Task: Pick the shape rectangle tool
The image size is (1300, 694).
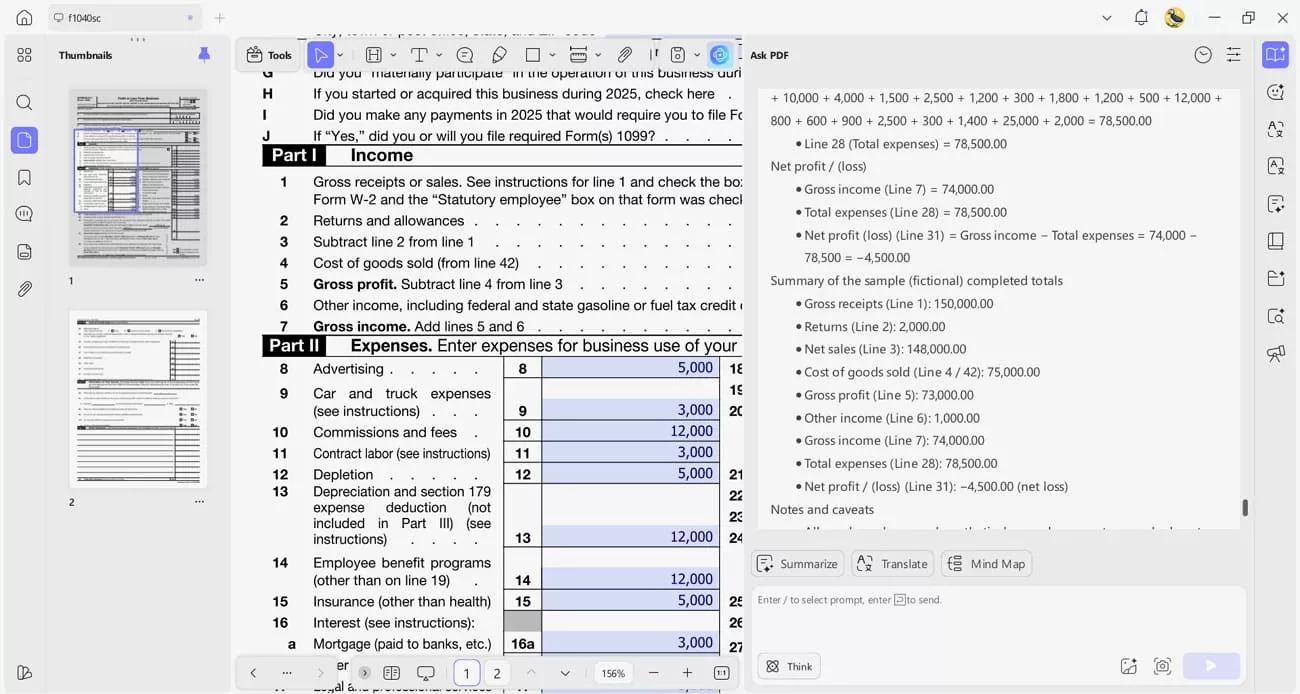Action: click(535, 55)
